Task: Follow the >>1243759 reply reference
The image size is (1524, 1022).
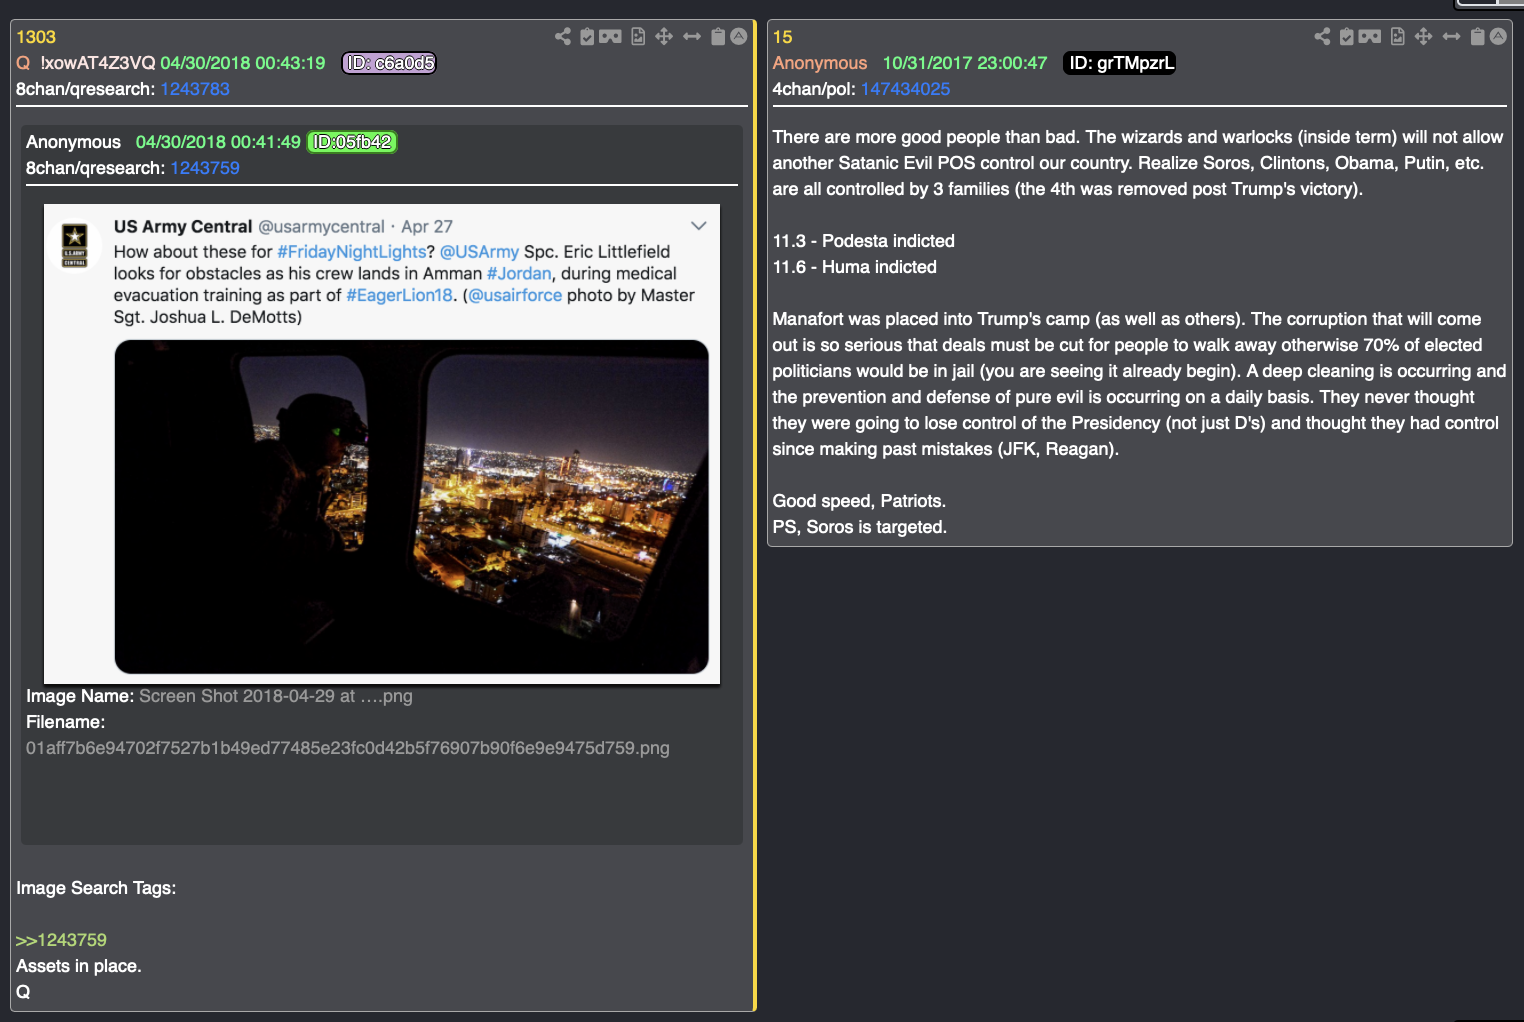Action: [61, 940]
